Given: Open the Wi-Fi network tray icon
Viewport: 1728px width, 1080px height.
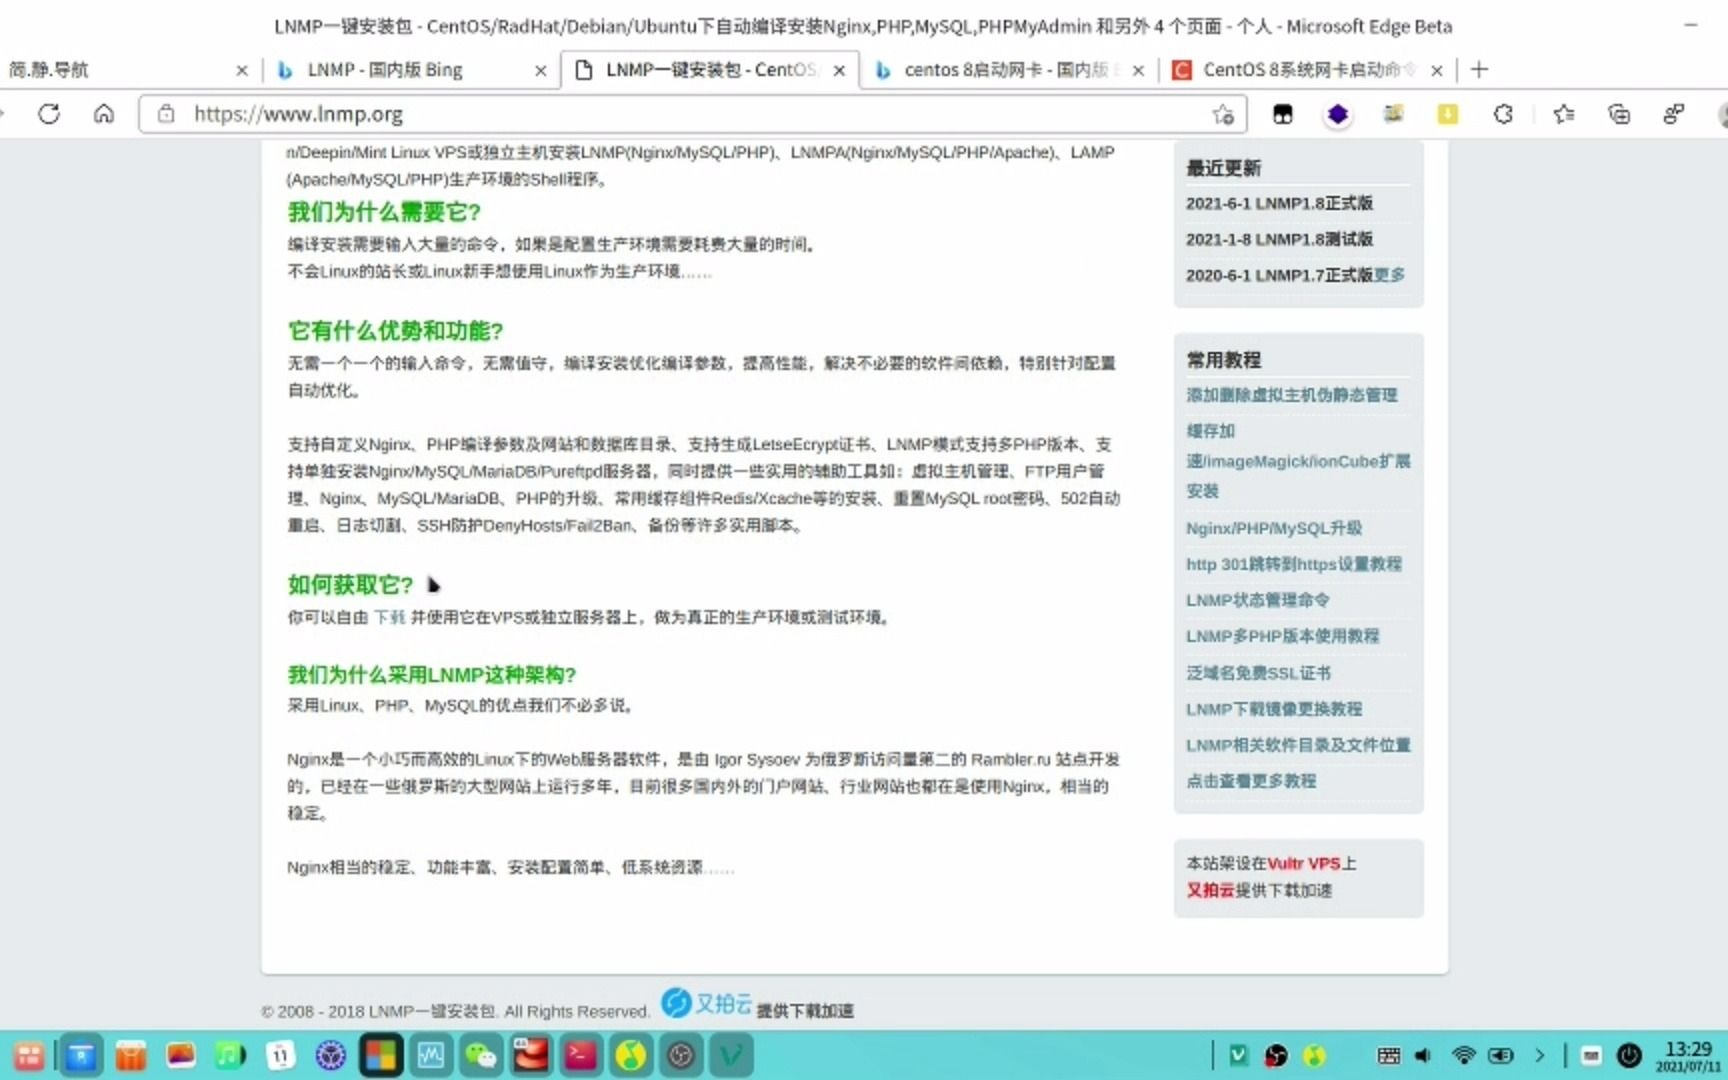Looking at the screenshot, I should (1463, 1056).
